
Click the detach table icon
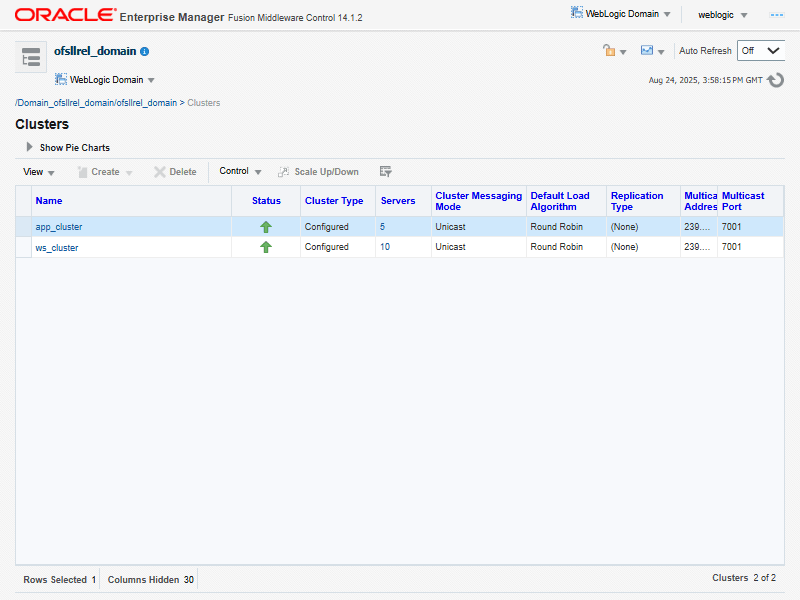pos(386,172)
